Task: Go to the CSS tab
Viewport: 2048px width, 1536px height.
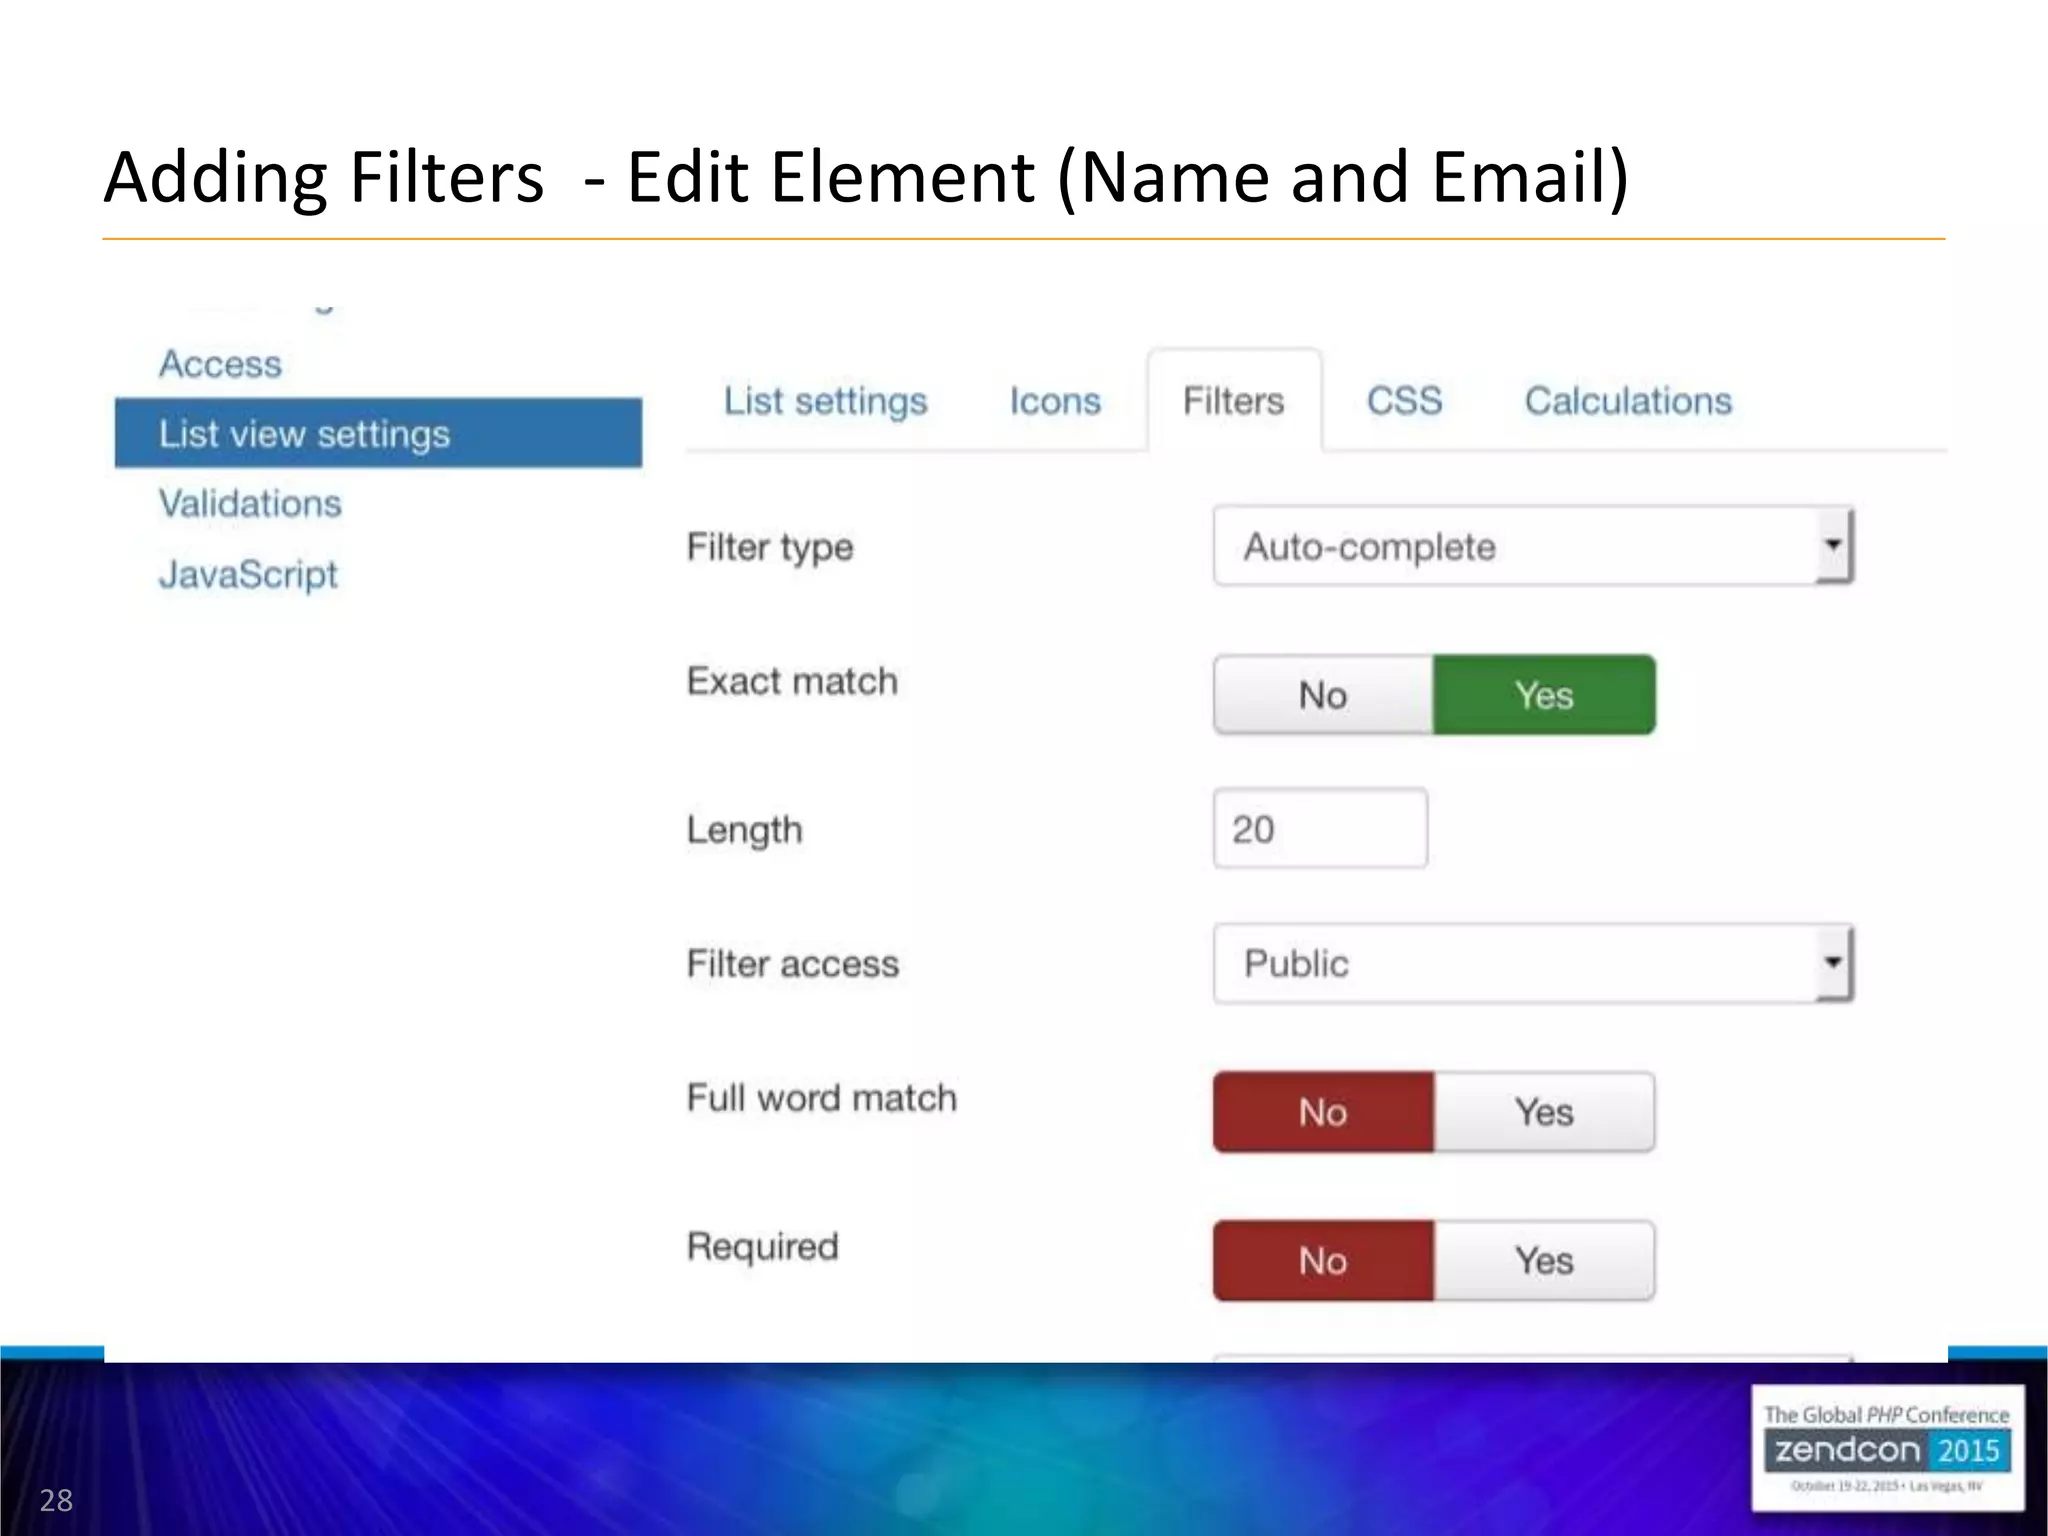Action: point(1404,401)
